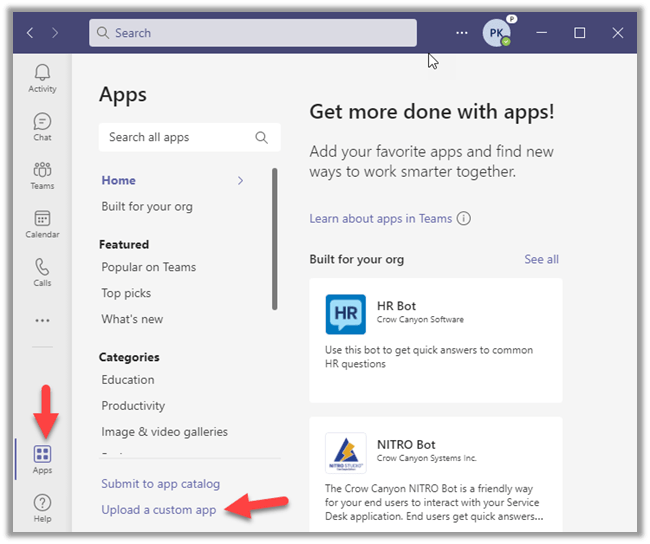The height and width of the screenshot is (544, 650).
Task: Click See all for org apps
Action: pyautogui.click(x=541, y=260)
